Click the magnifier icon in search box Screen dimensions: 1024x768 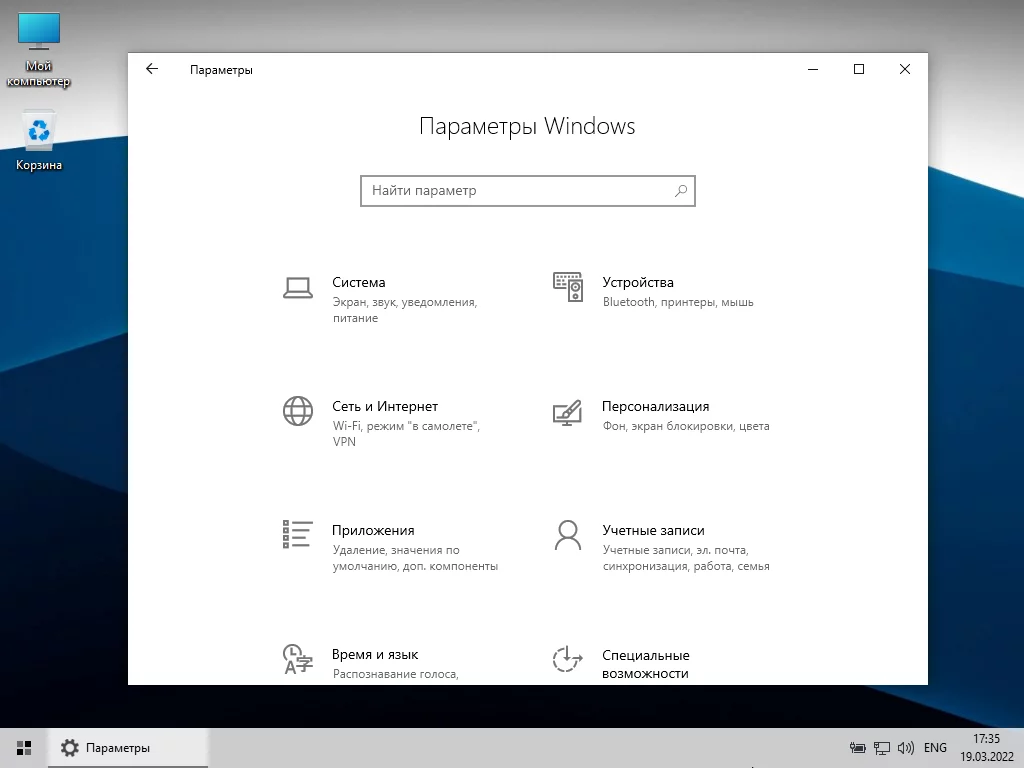pos(680,191)
